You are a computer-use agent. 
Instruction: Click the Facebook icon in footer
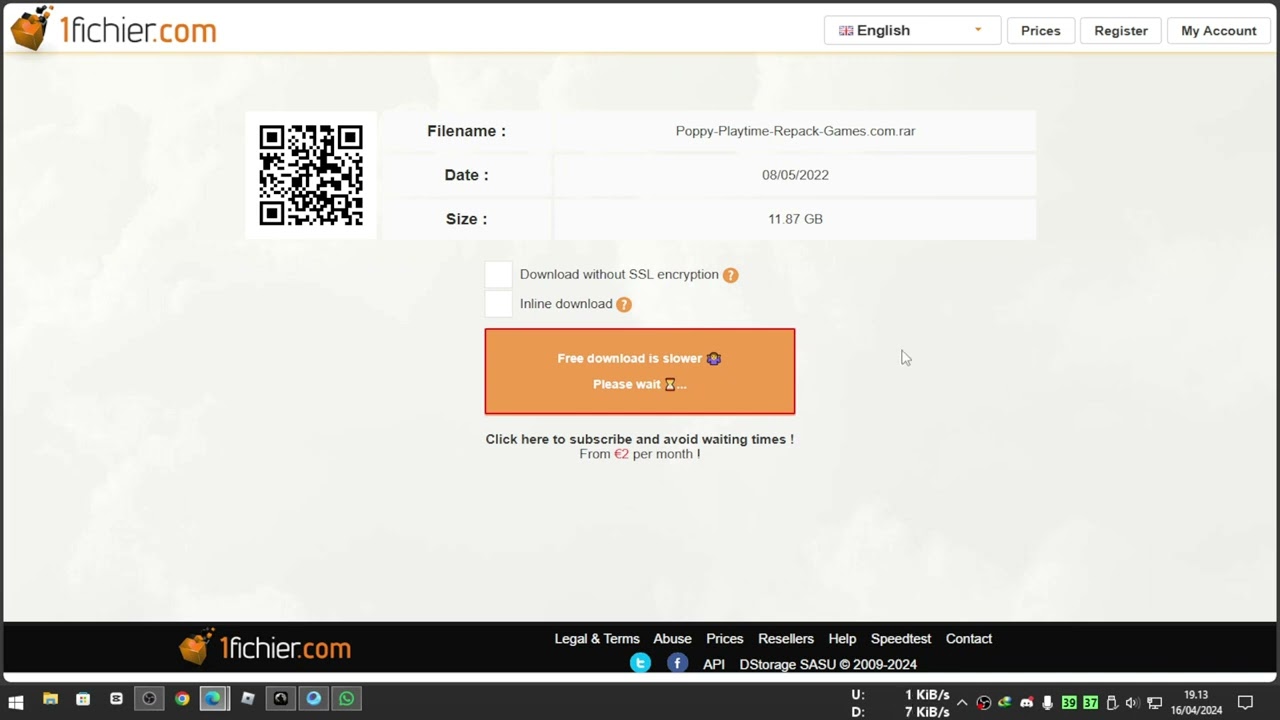[678, 663]
